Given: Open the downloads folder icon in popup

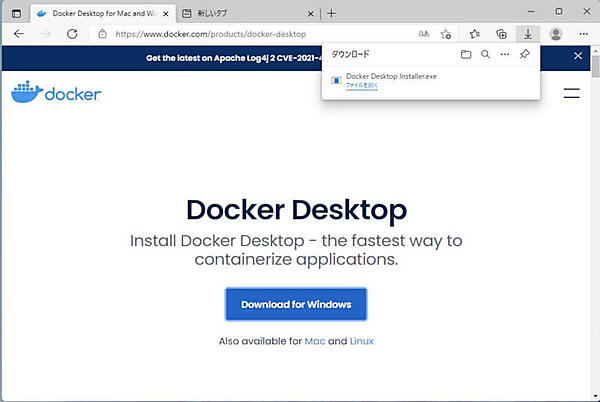Looking at the screenshot, I should 466,54.
